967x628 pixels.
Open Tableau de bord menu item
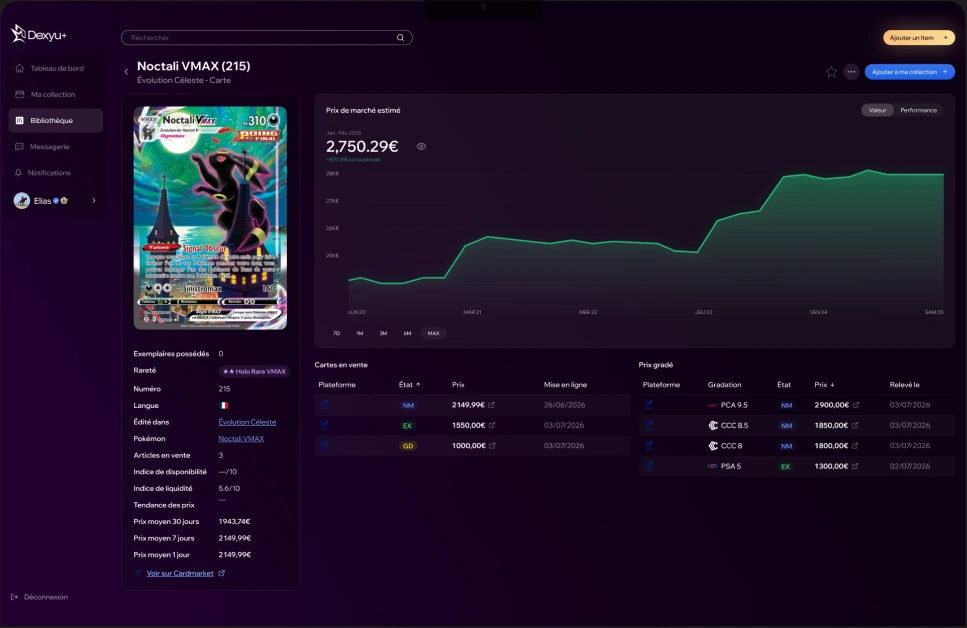click(x=56, y=68)
